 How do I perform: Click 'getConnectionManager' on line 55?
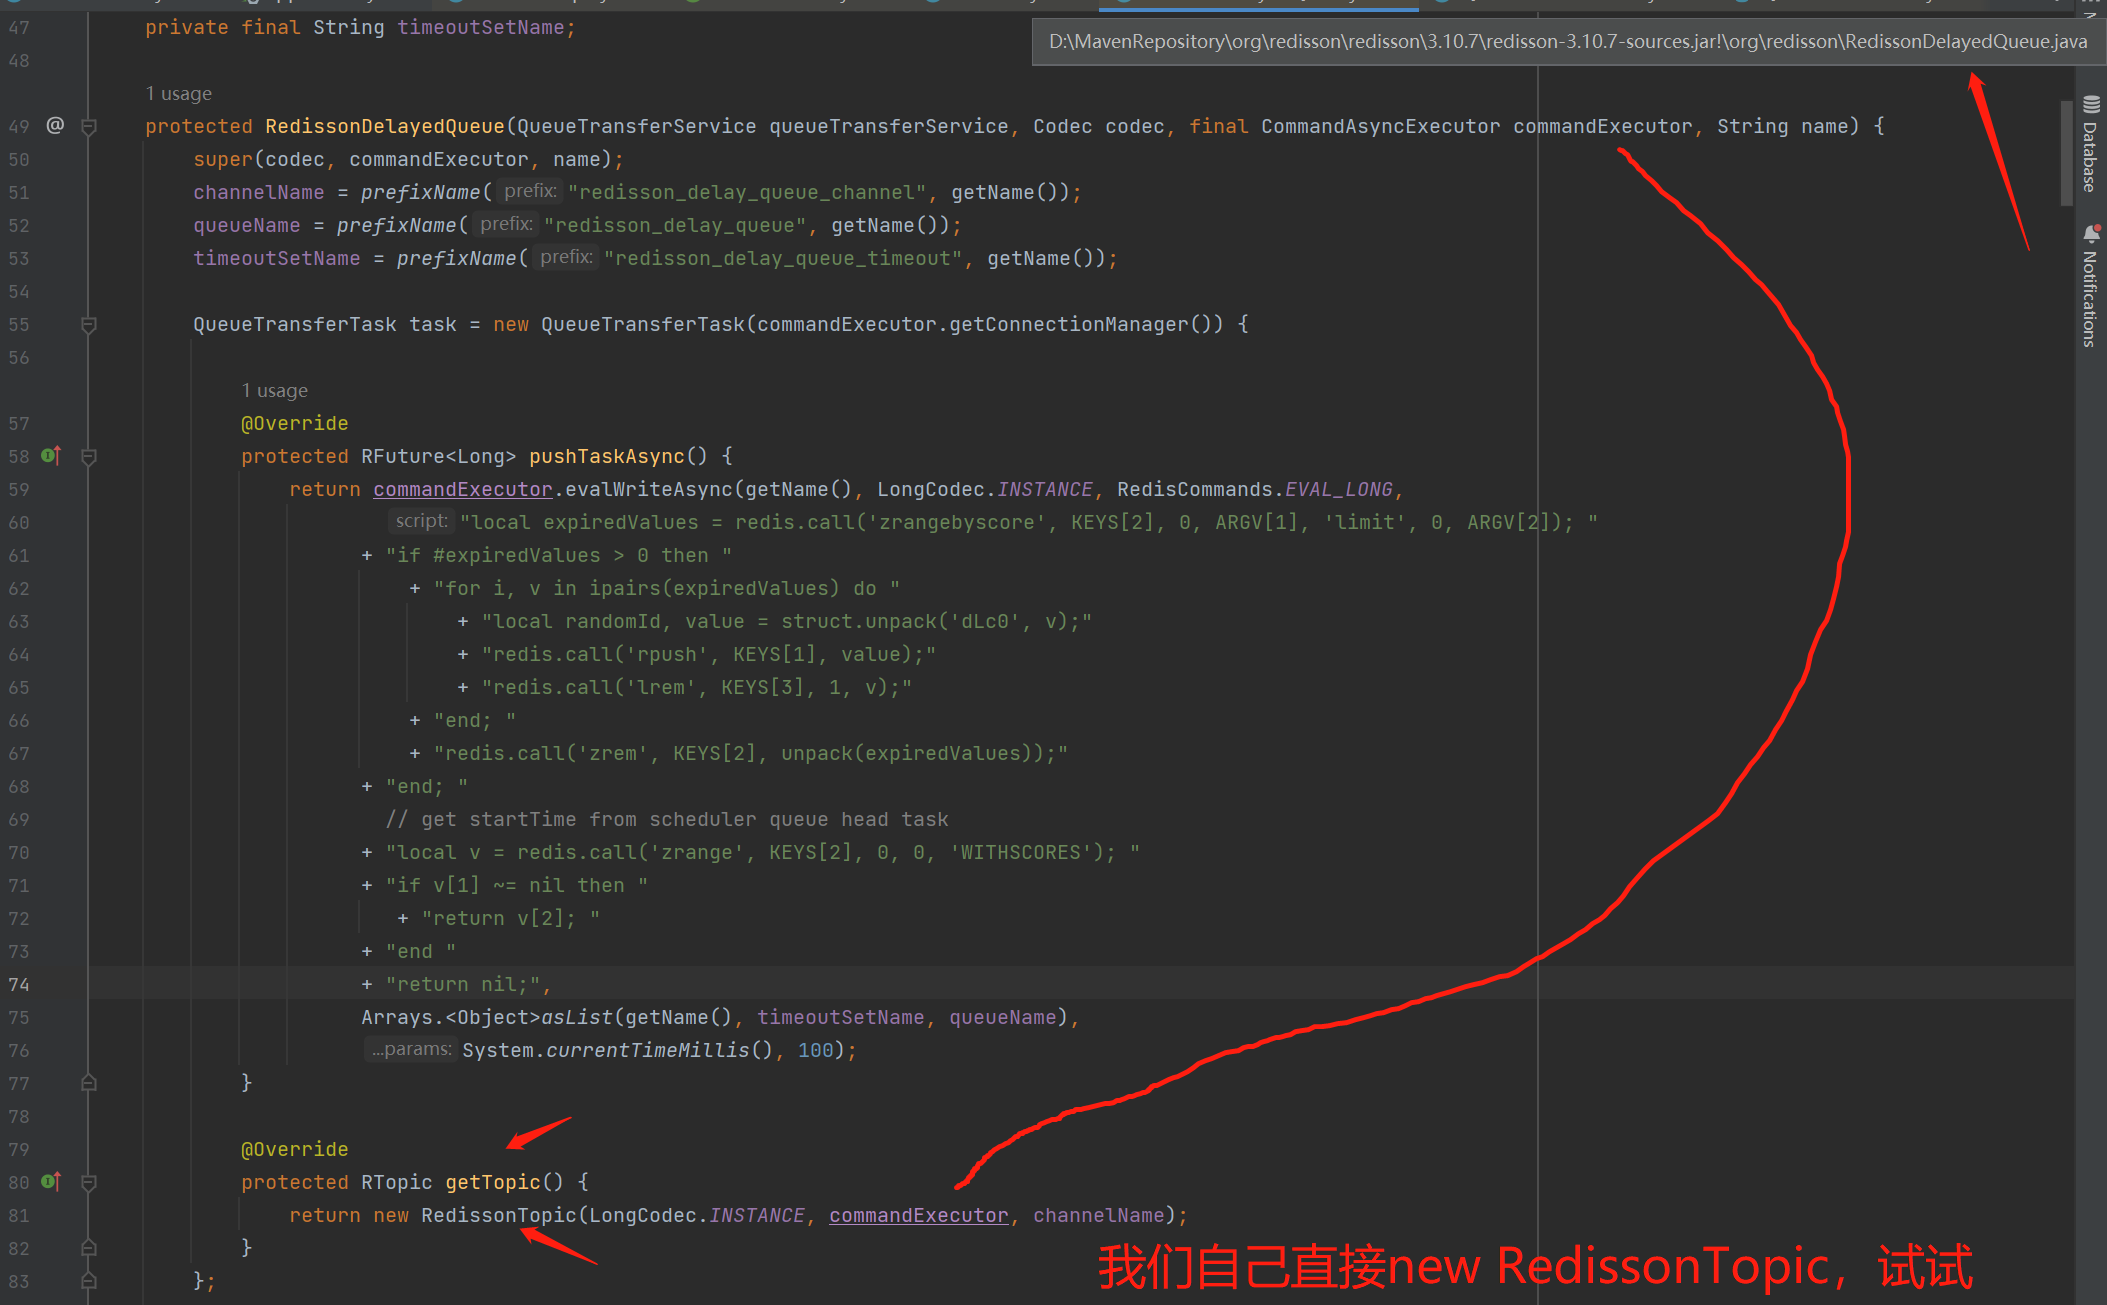pyautogui.click(x=1069, y=324)
